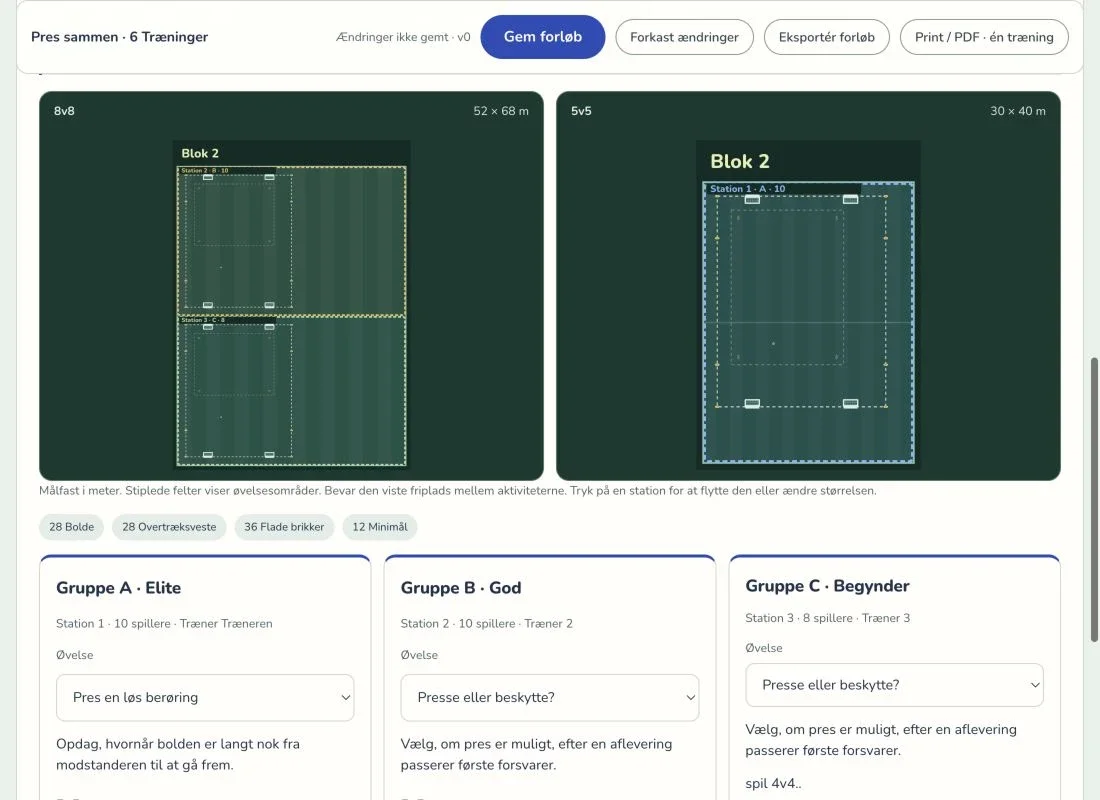Screen dimensions: 1100x800
Task: Click Station 2 · 10 spillere · Træner 2
Action: click(x=486, y=623)
